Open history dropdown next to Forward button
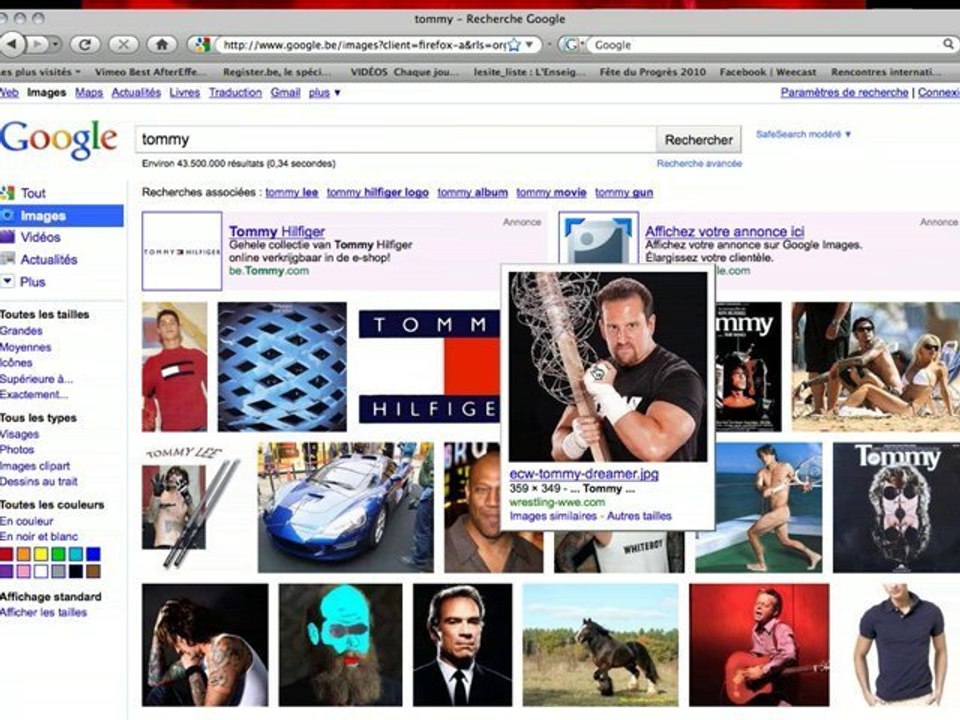960x720 pixels. (x=55, y=44)
